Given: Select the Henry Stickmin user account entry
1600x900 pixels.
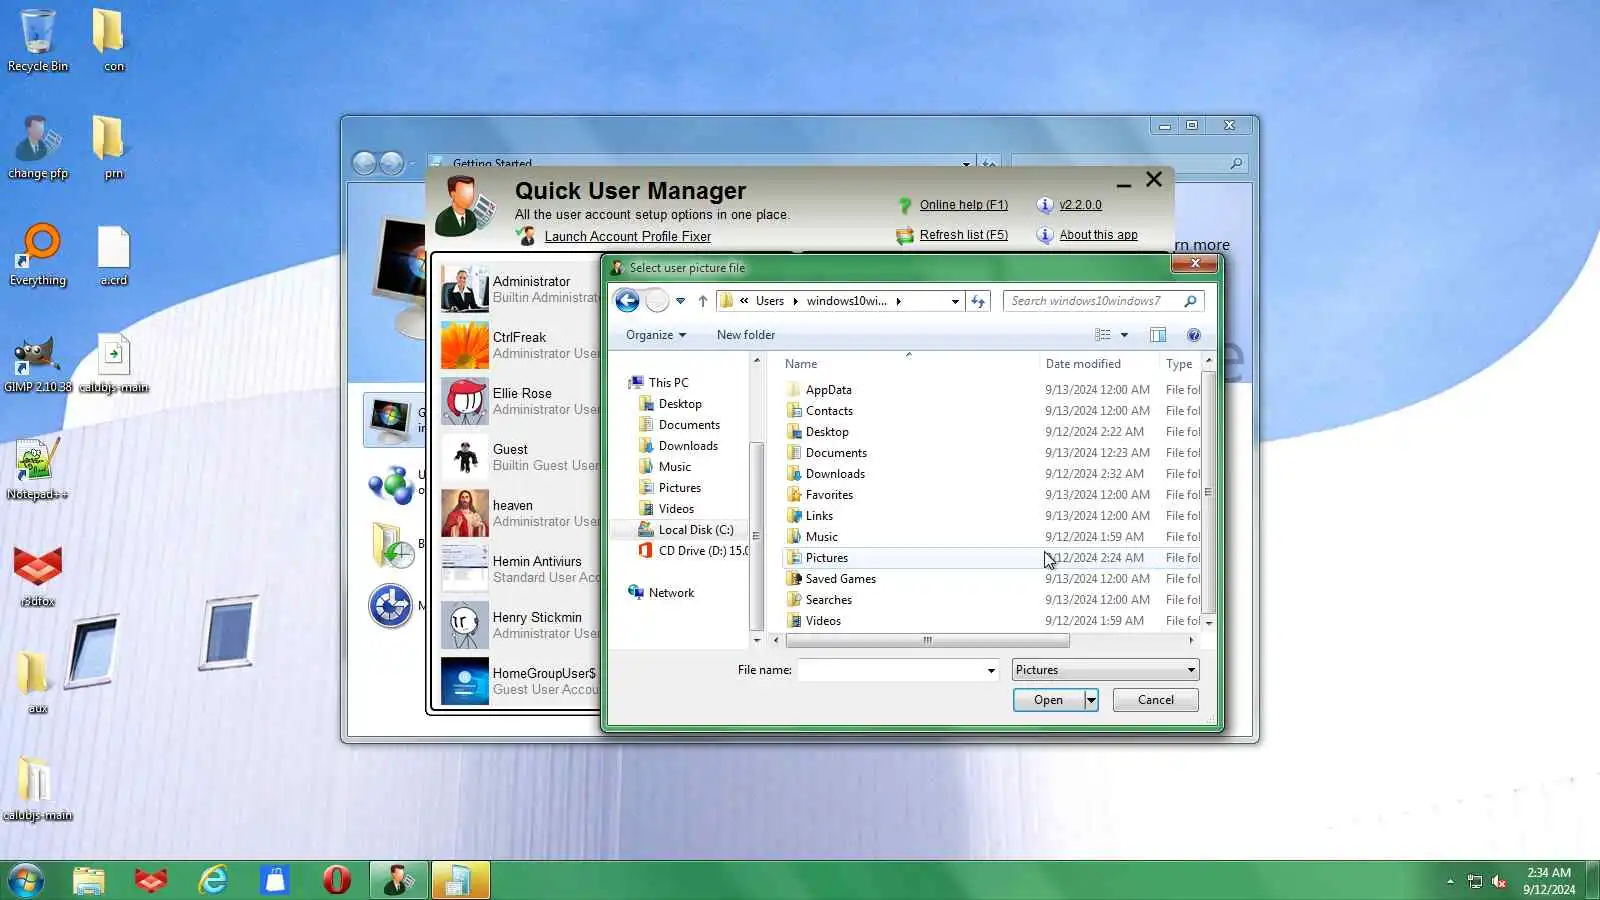Looking at the screenshot, I should 520,626.
